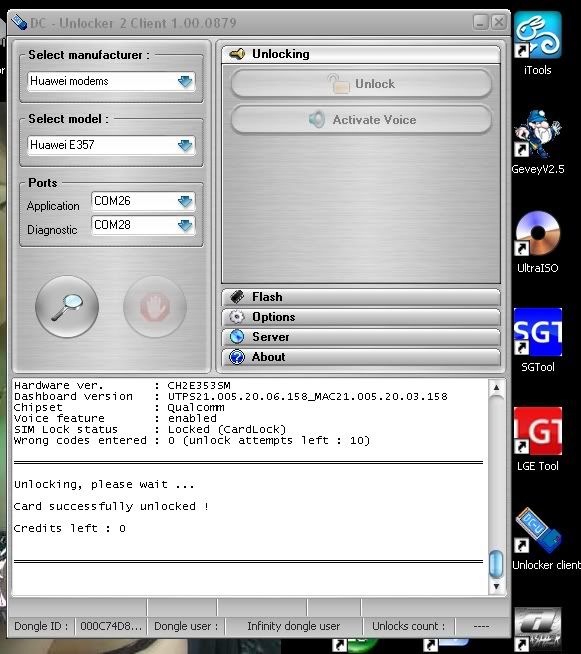Screen dimensions: 581x654
Task: Click 'Card successfully unlocked !' log line
Action: point(111,506)
